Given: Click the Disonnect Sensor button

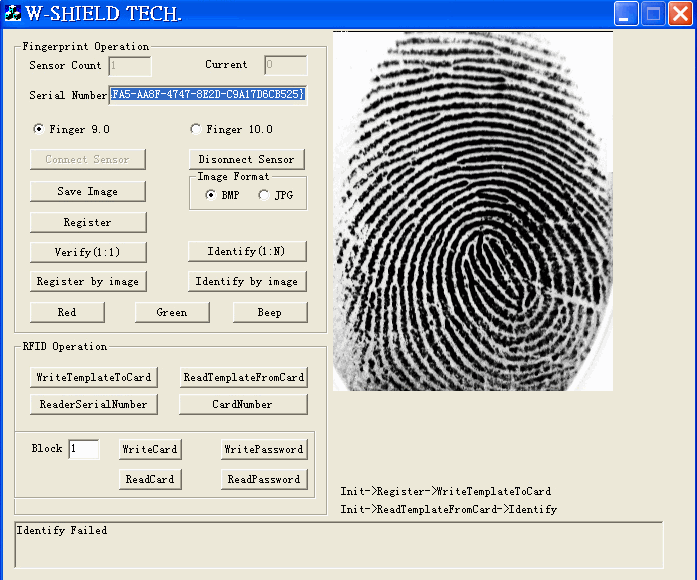Looking at the screenshot, I should [247, 160].
